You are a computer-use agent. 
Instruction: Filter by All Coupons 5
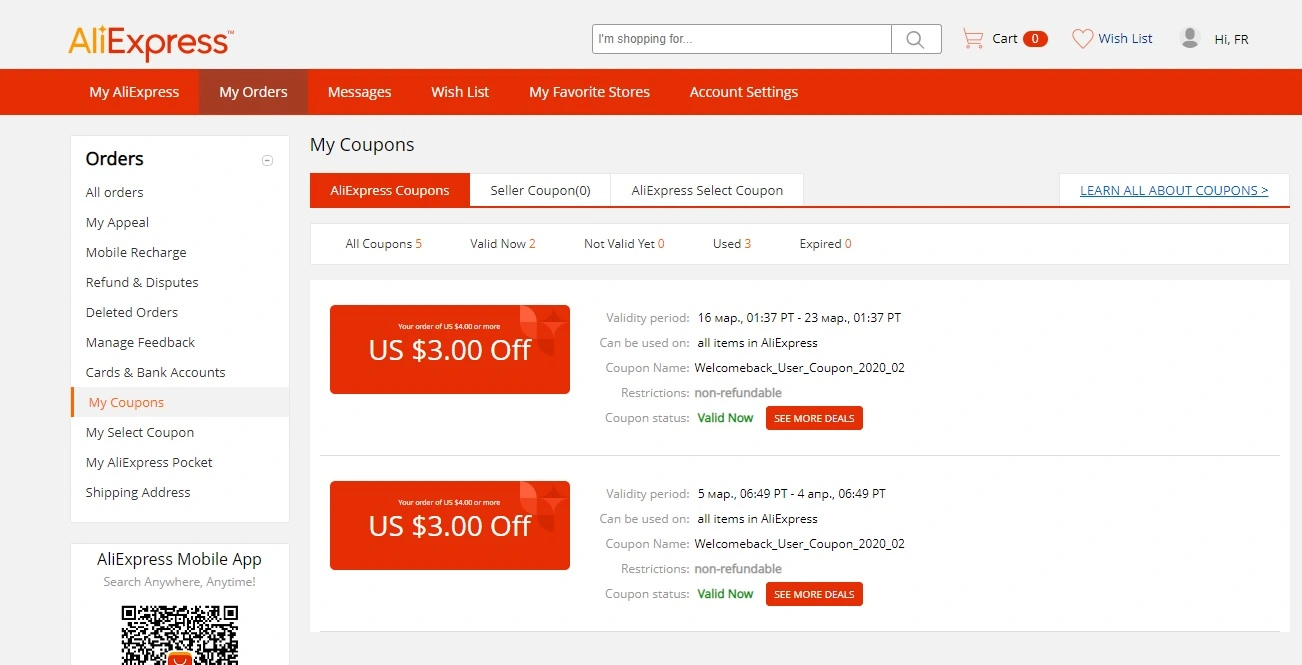tap(383, 244)
